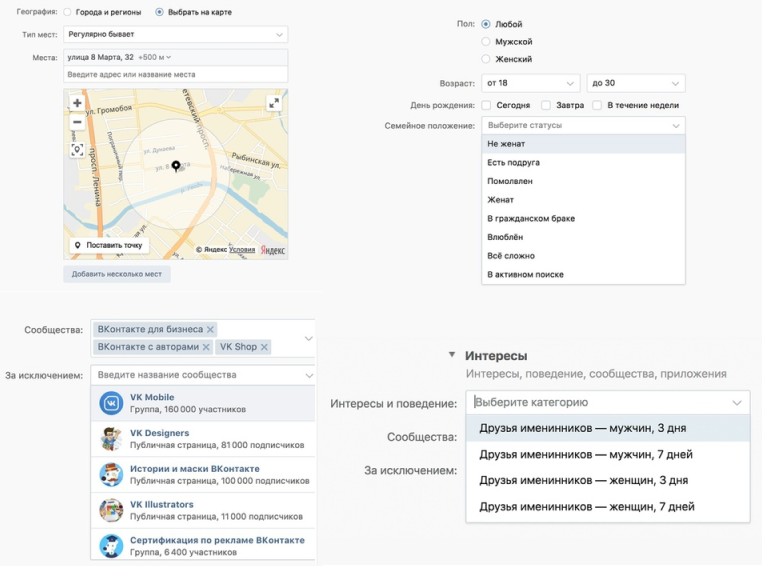The image size is (762, 566).
Task: Expand the selected communities field arrow
Action: (308, 338)
